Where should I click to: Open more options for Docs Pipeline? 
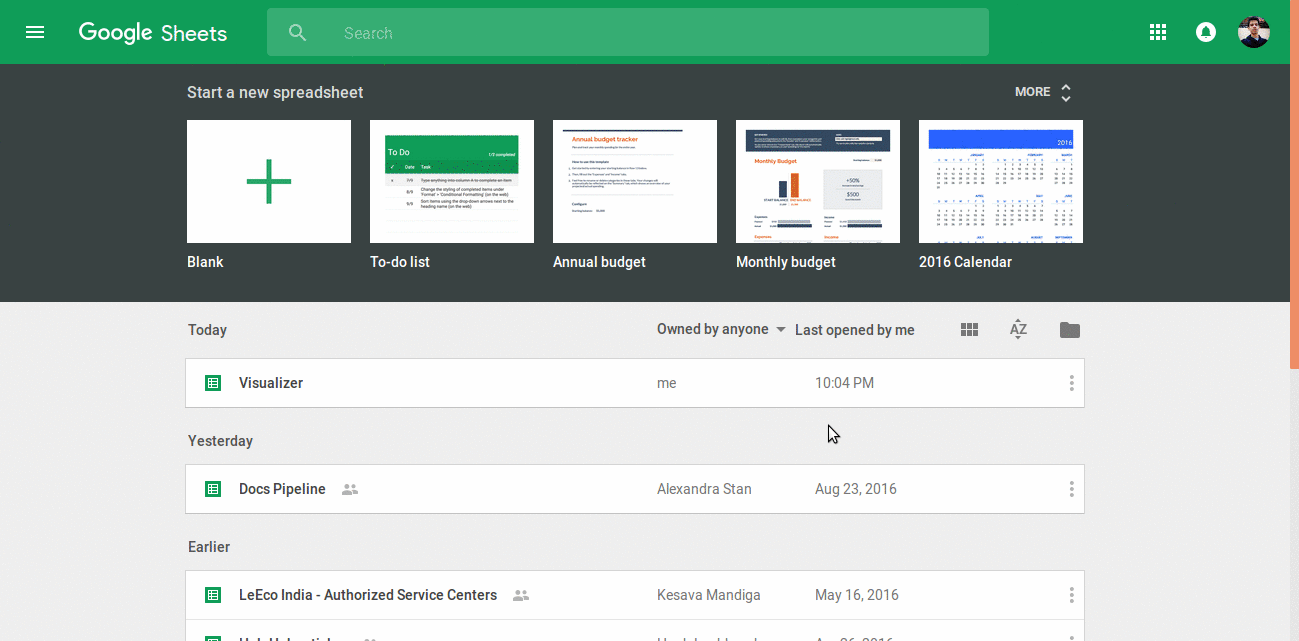pos(1071,489)
